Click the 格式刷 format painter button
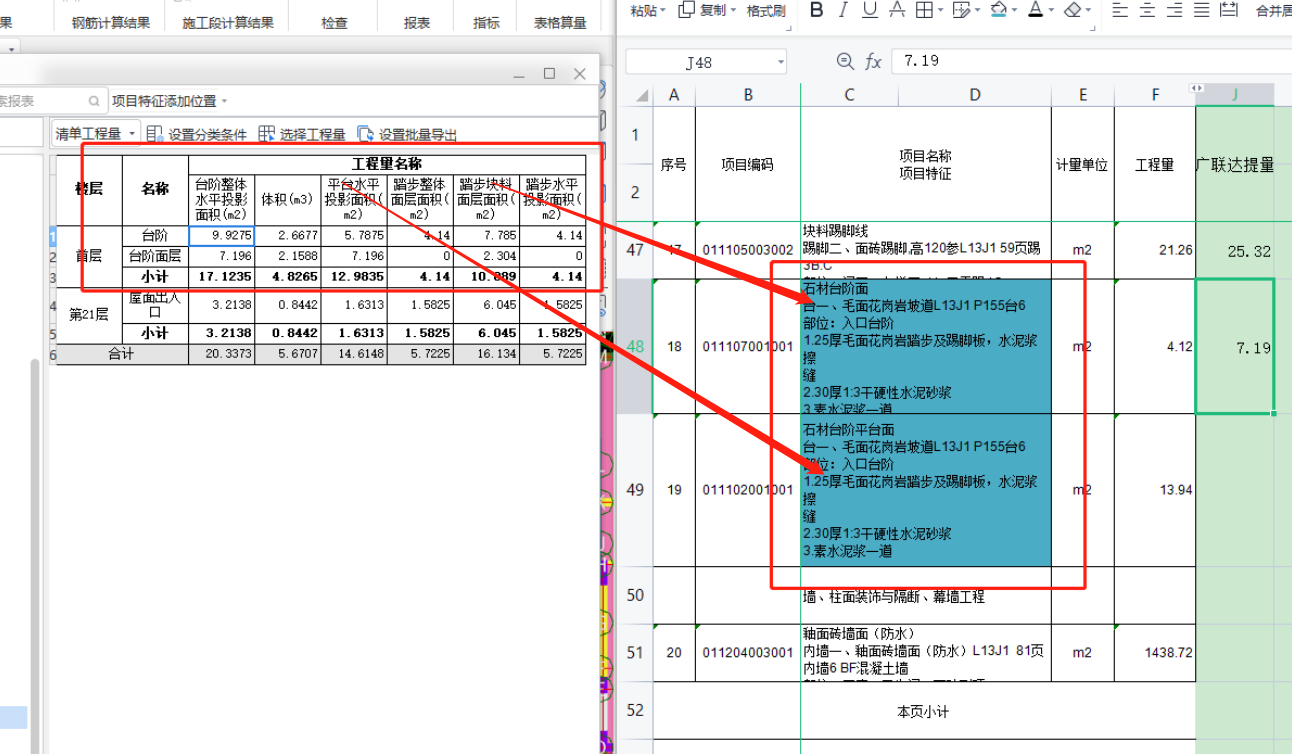The height and width of the screenshot is (754, 1292). pos(766,10)
